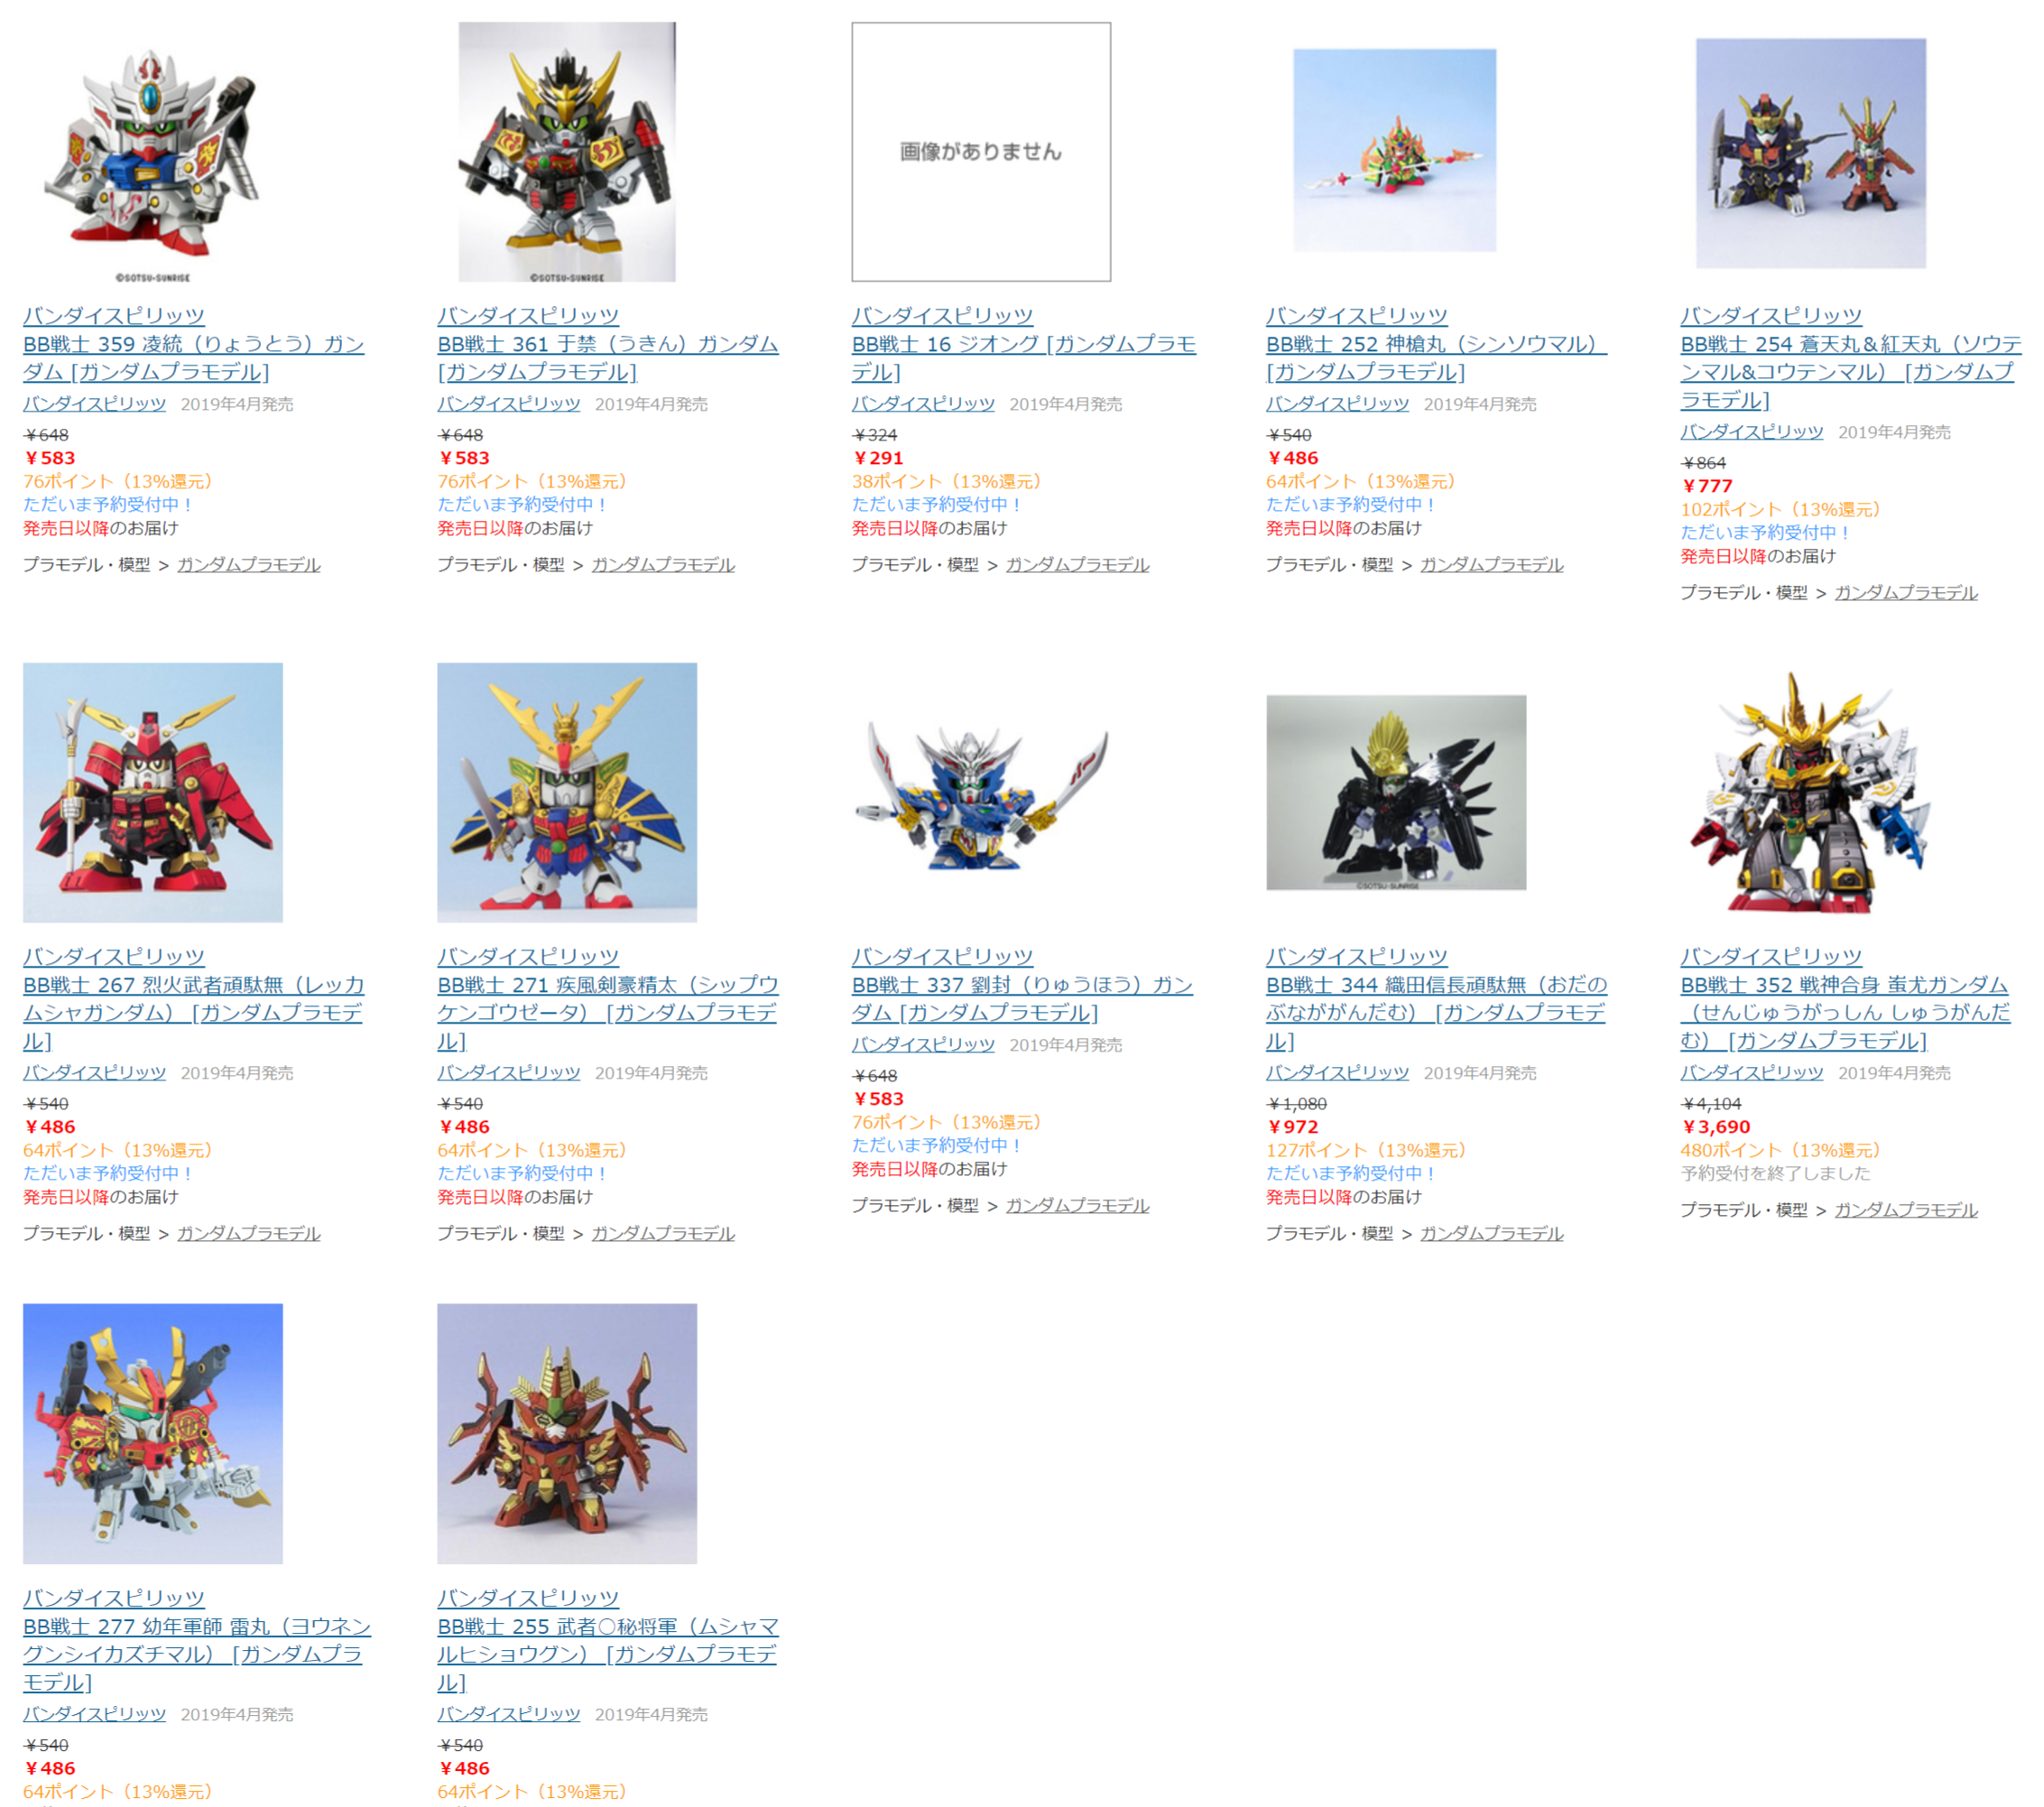2044x1807 pixels.
Task: Open the BB戦士 254 蒼天丸&紅天丸 title link
Action: tap(1851, 372)
